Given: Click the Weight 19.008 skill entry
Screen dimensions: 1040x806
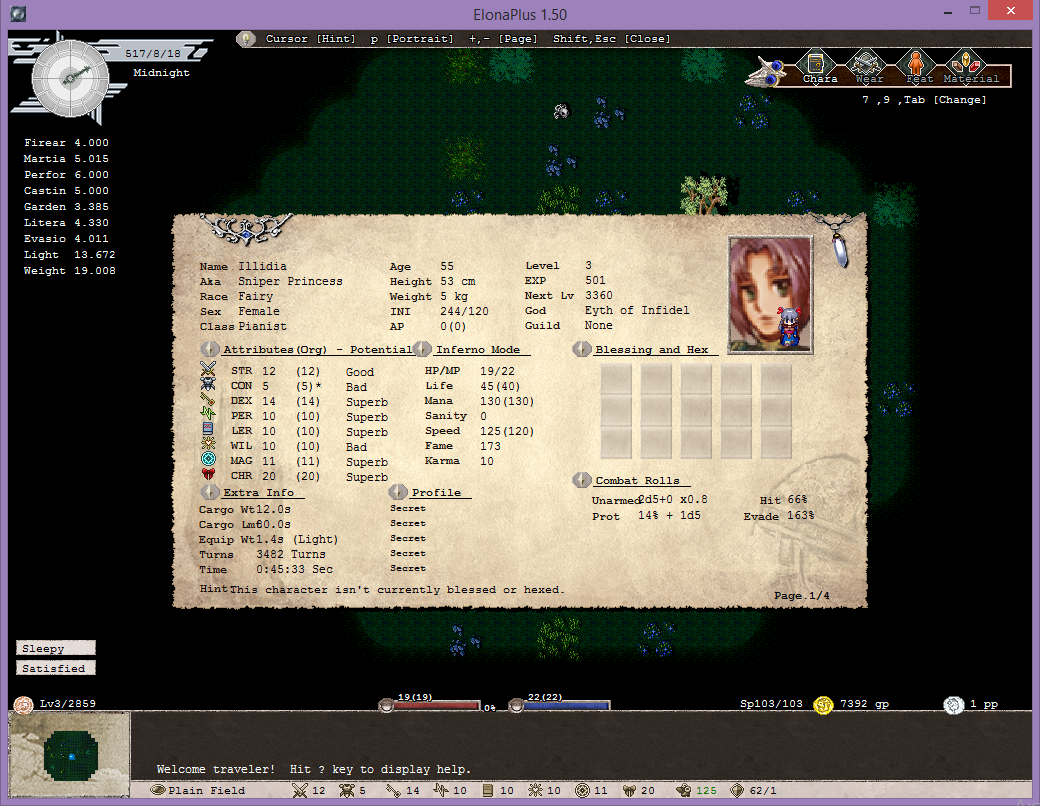Looking at the screenshot, I should (69, 271).
